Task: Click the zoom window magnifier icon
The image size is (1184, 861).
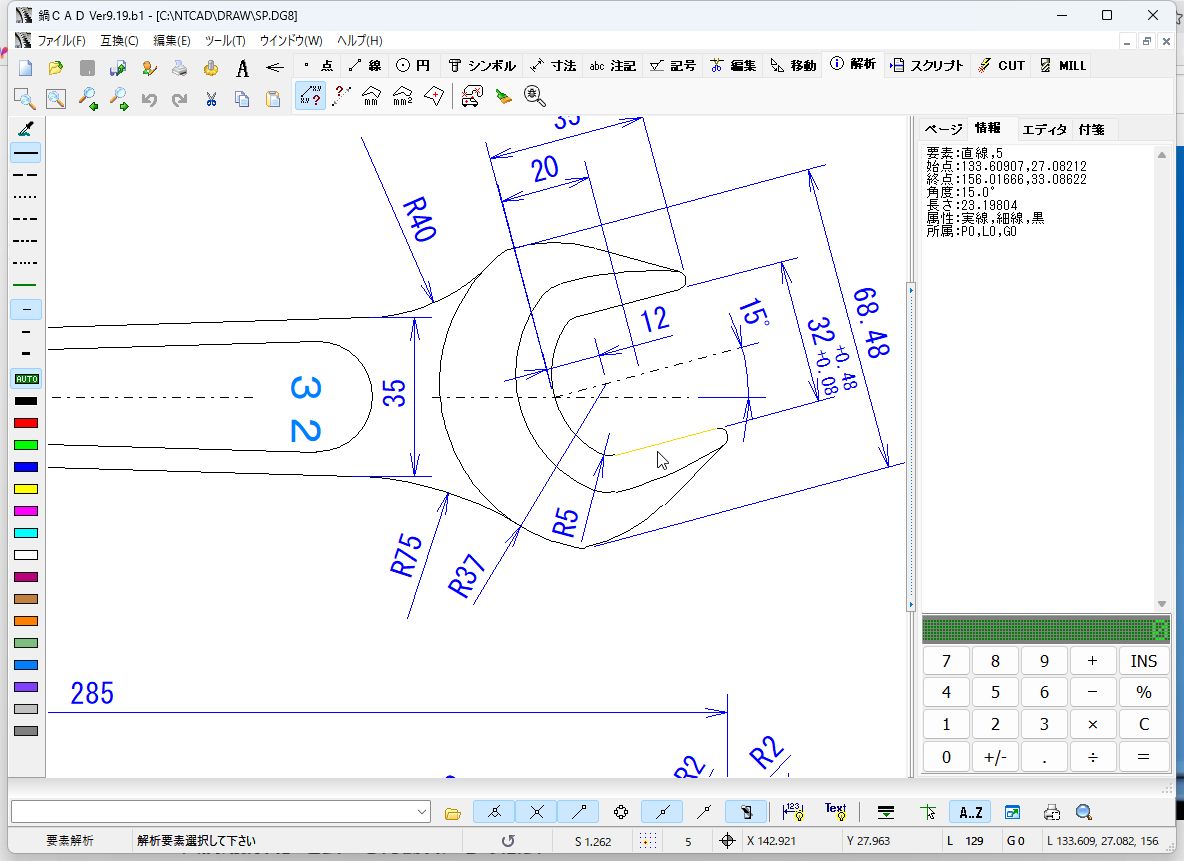Action: pyautogui.click(x=25, y=98)
